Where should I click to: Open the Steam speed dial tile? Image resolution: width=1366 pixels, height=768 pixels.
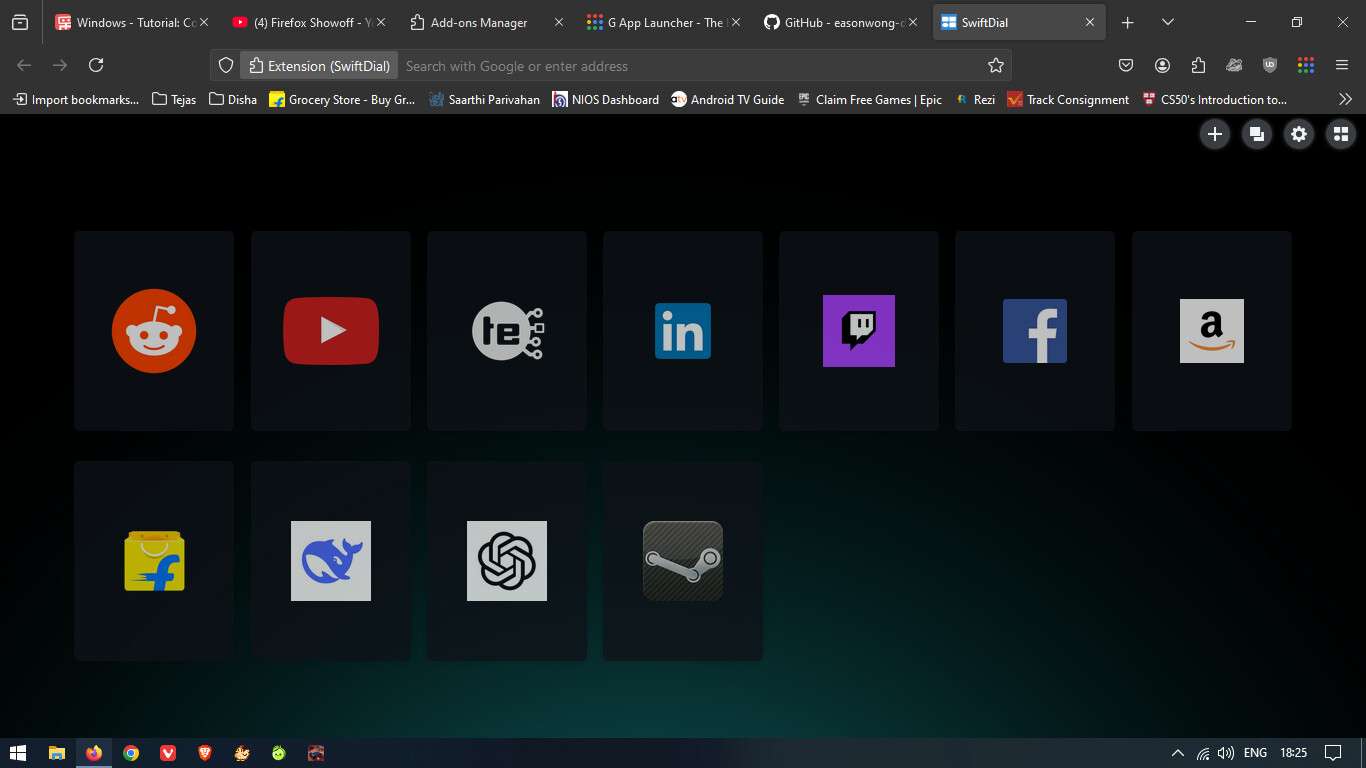pos(683,561)
